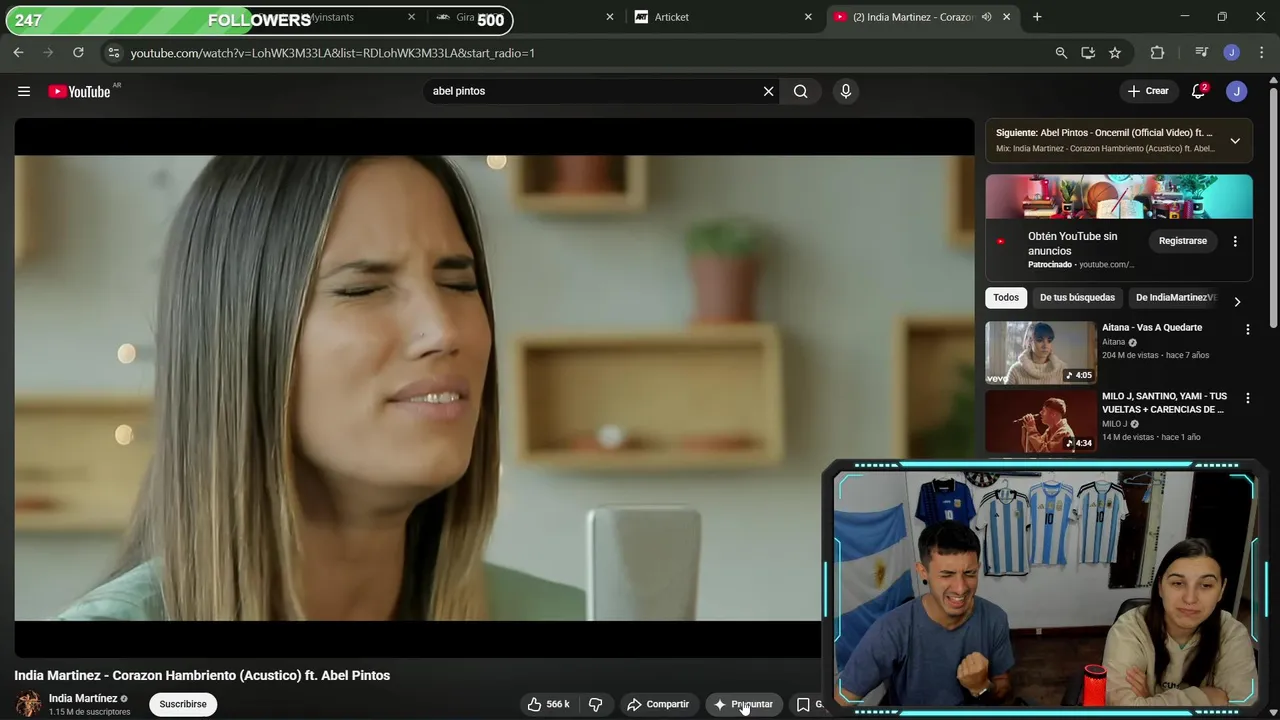The image size is (1280, 720).
Task: Open the media controls icon in toolbar
Action: (1201, 53)
